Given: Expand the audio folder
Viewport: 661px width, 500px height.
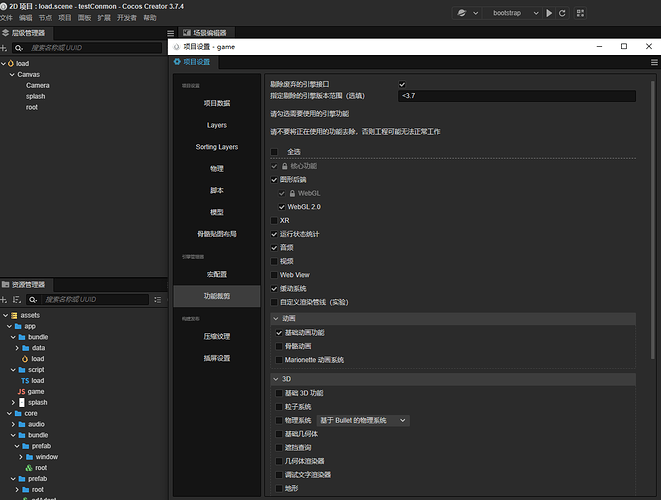Looking at the screenshot, I should tap(13, 424).
